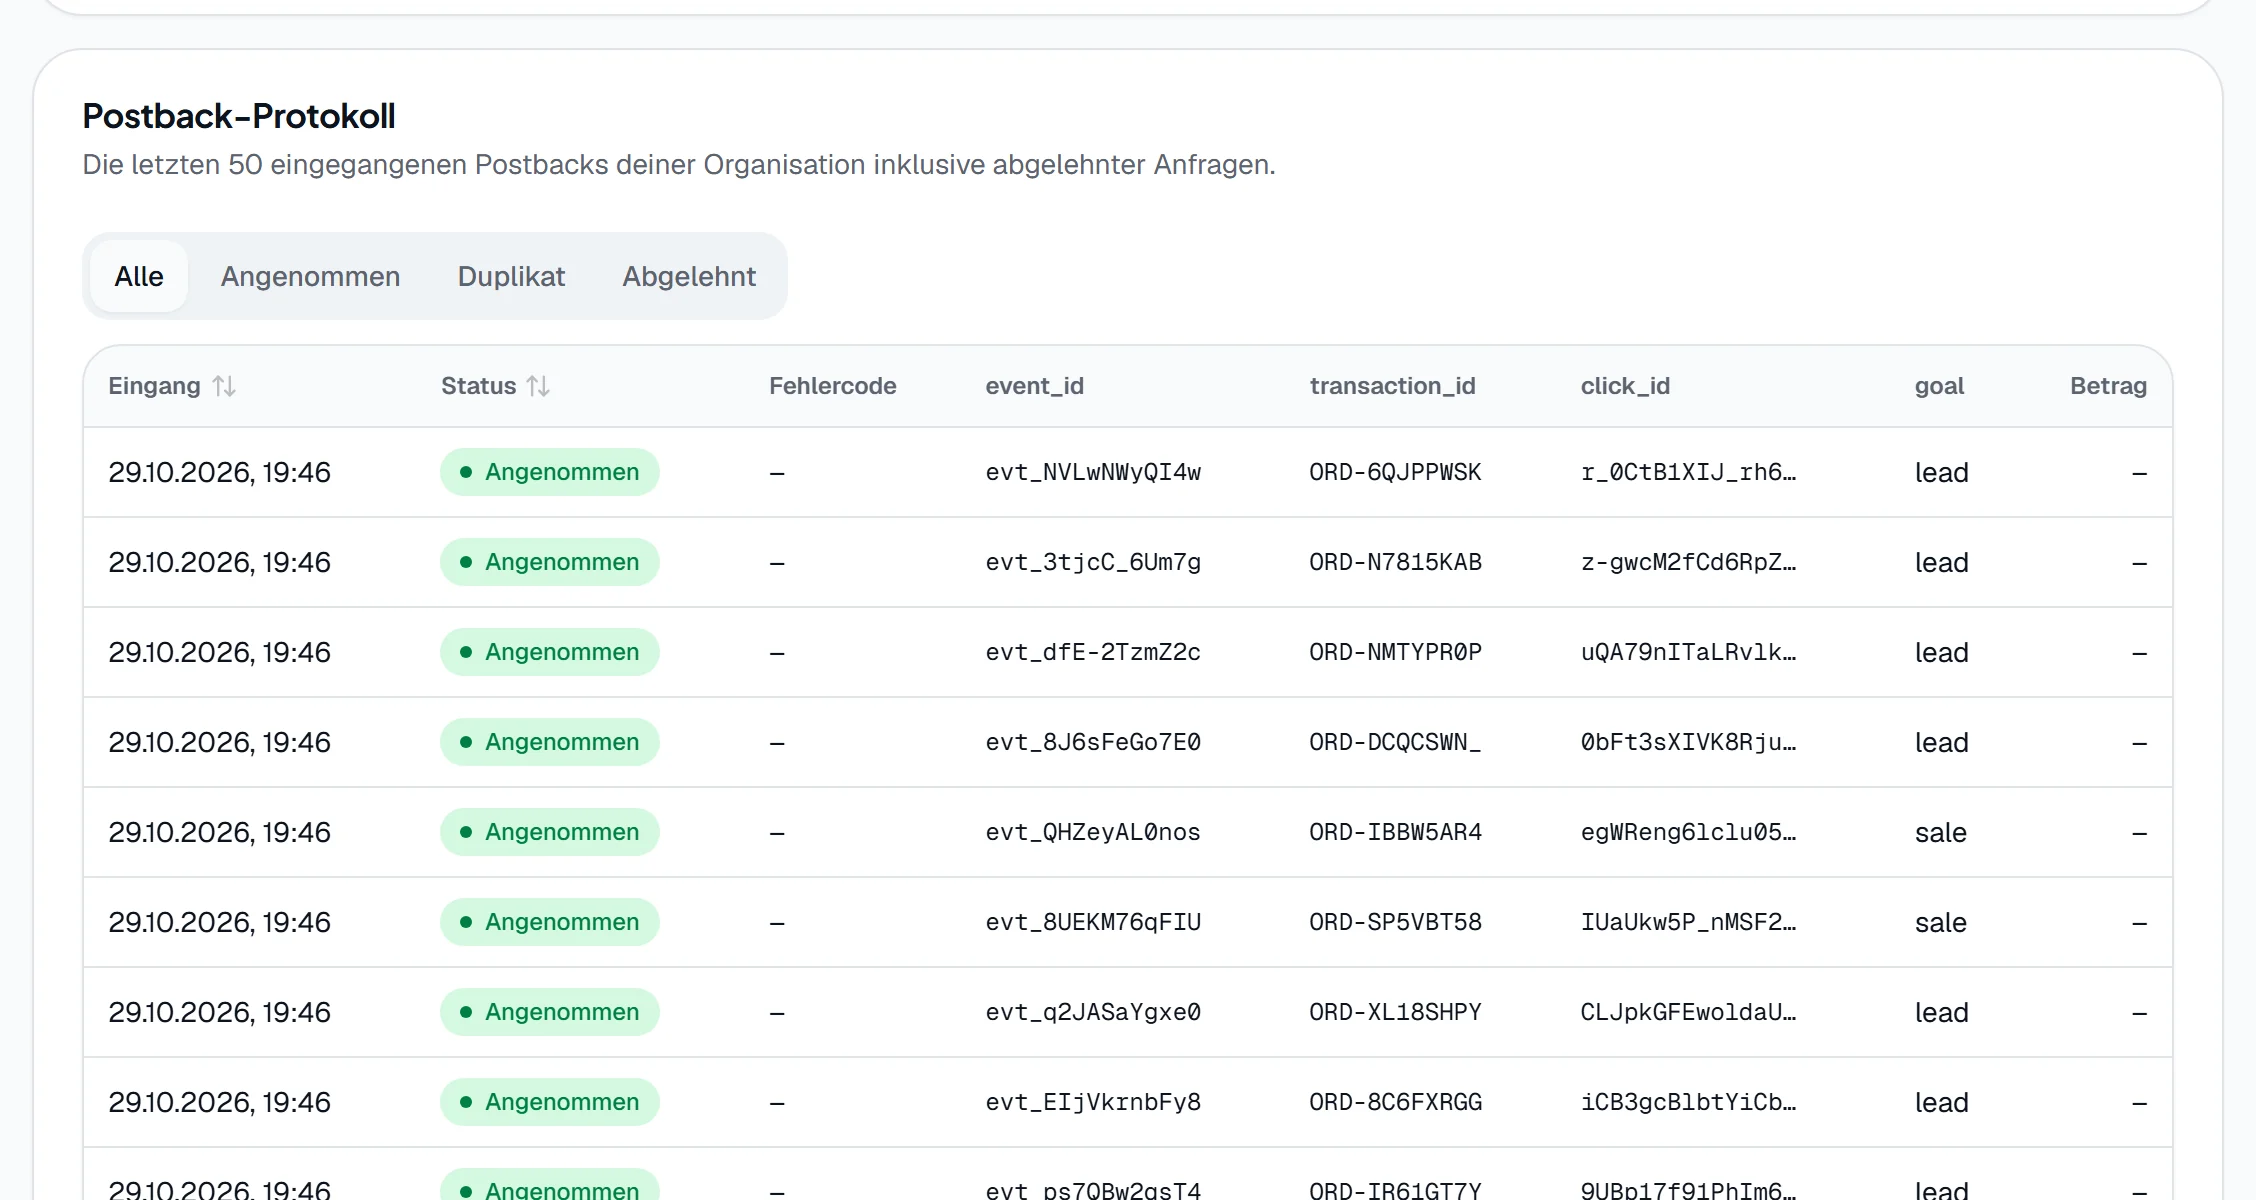This screenshot has height=1200, width=2256.
Task: Show Duplikat postbacks tab
Action: pyautogui.click(x=511, y=276)
